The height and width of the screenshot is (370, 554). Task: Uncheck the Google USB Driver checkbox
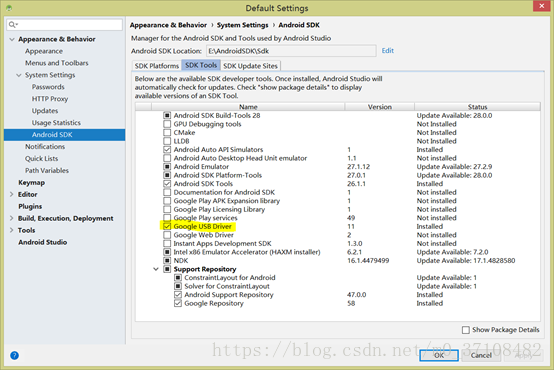167,227
